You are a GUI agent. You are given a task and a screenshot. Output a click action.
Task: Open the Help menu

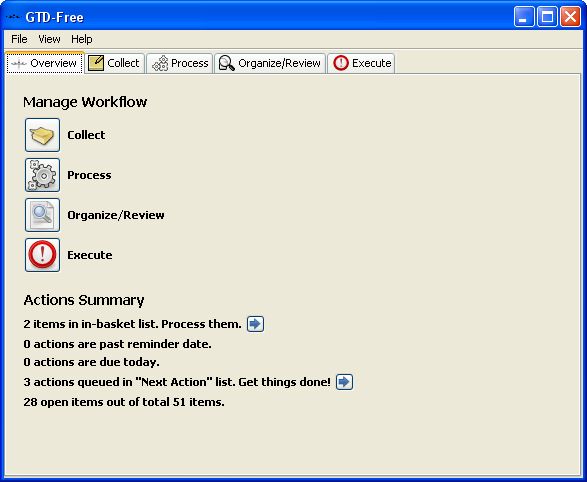point(82,39)
